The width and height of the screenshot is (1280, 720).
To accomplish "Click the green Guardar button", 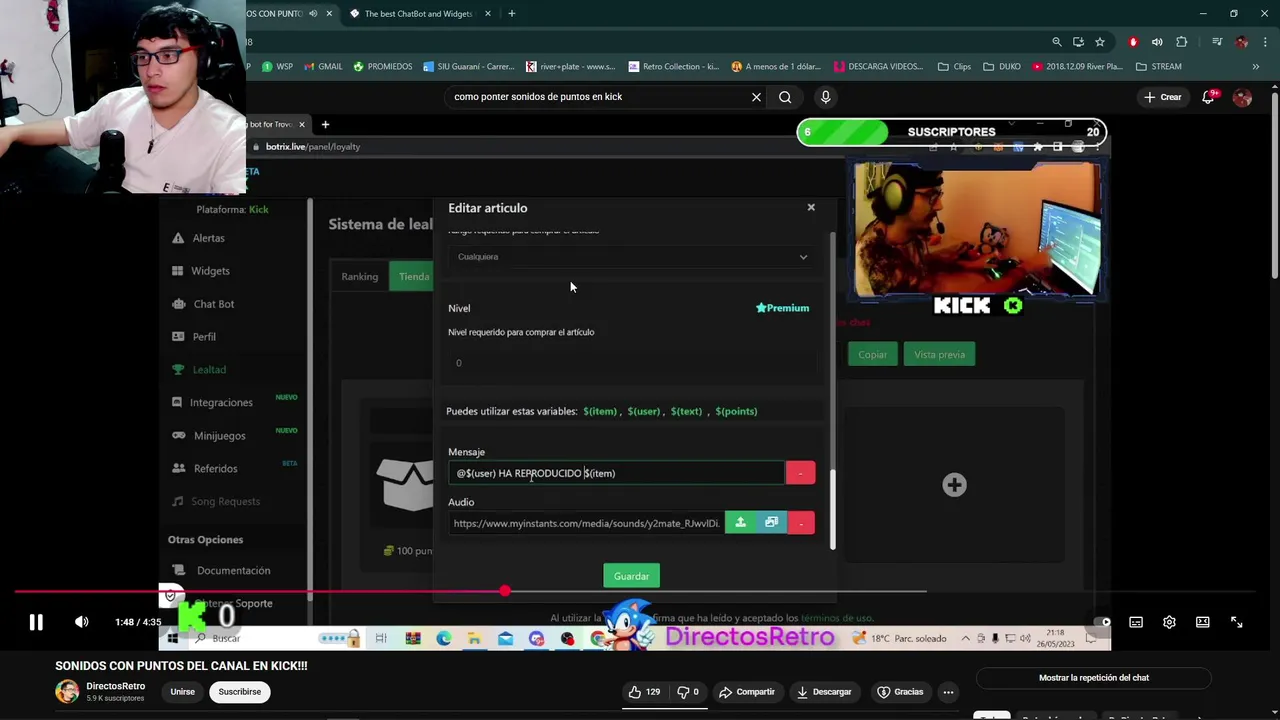I will pos(631,576).
